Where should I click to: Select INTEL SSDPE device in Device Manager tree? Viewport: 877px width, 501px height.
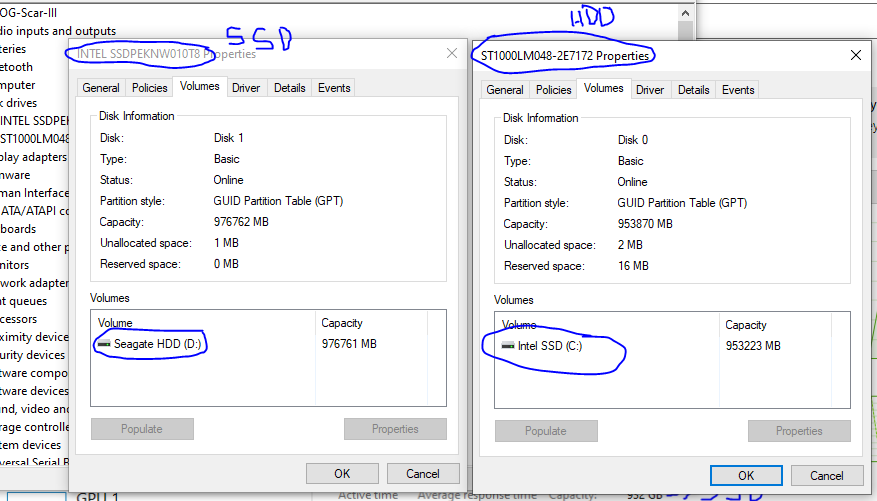(x=34, y=121)
